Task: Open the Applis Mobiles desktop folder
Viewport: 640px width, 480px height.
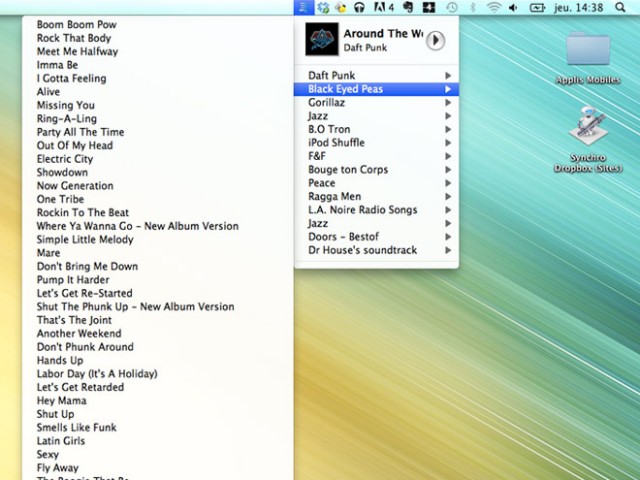Action: click(588, 57)
